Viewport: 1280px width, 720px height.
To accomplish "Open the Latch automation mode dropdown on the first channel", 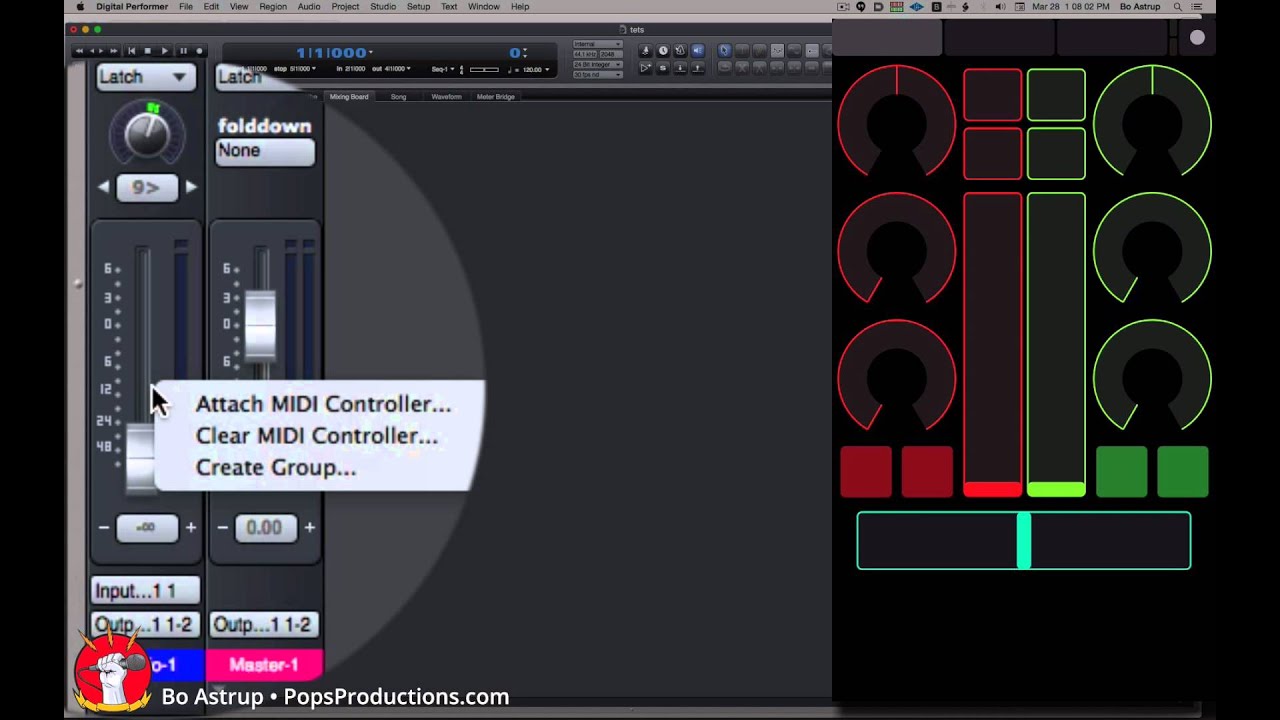I will tap(145, 77).
